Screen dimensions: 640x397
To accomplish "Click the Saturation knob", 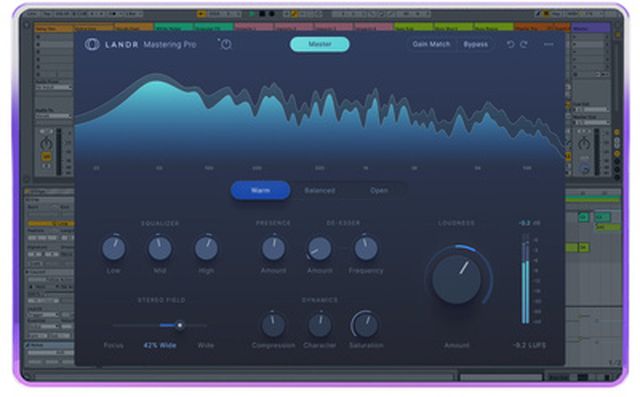I will 366,325.
